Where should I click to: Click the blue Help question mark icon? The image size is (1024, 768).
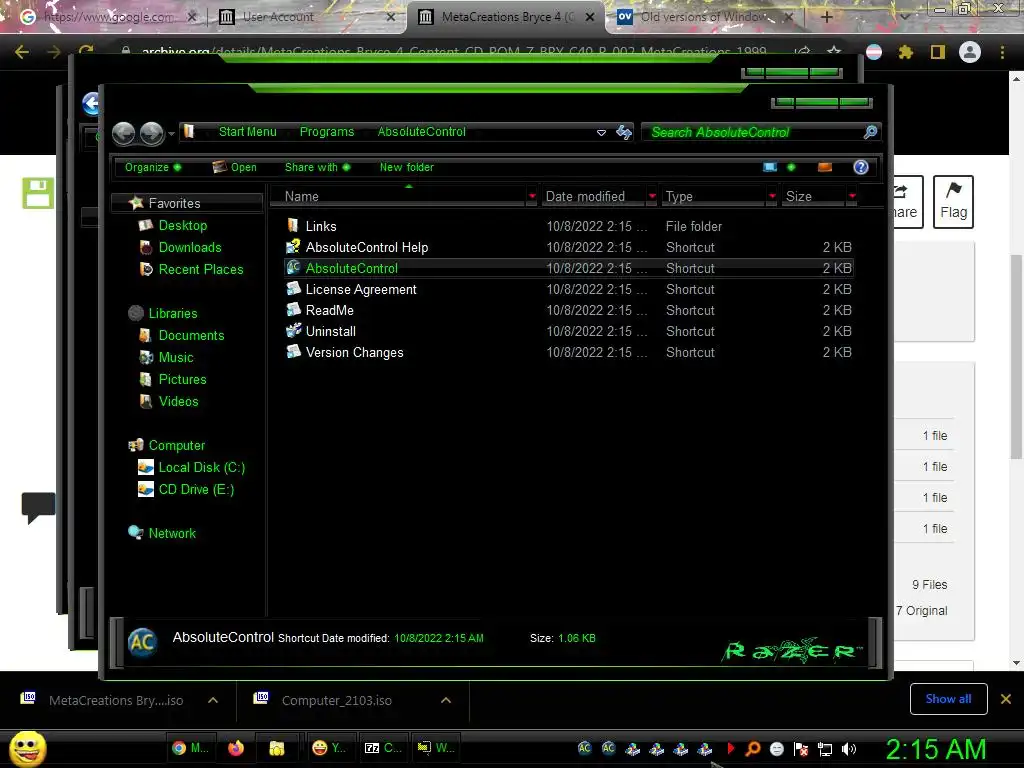click(861, 167)
